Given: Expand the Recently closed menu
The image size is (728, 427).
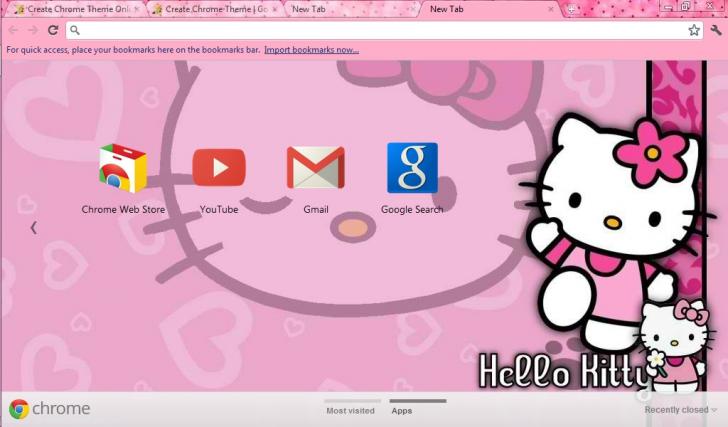Looking at the screenshot, I should click(x=680, y=410).
